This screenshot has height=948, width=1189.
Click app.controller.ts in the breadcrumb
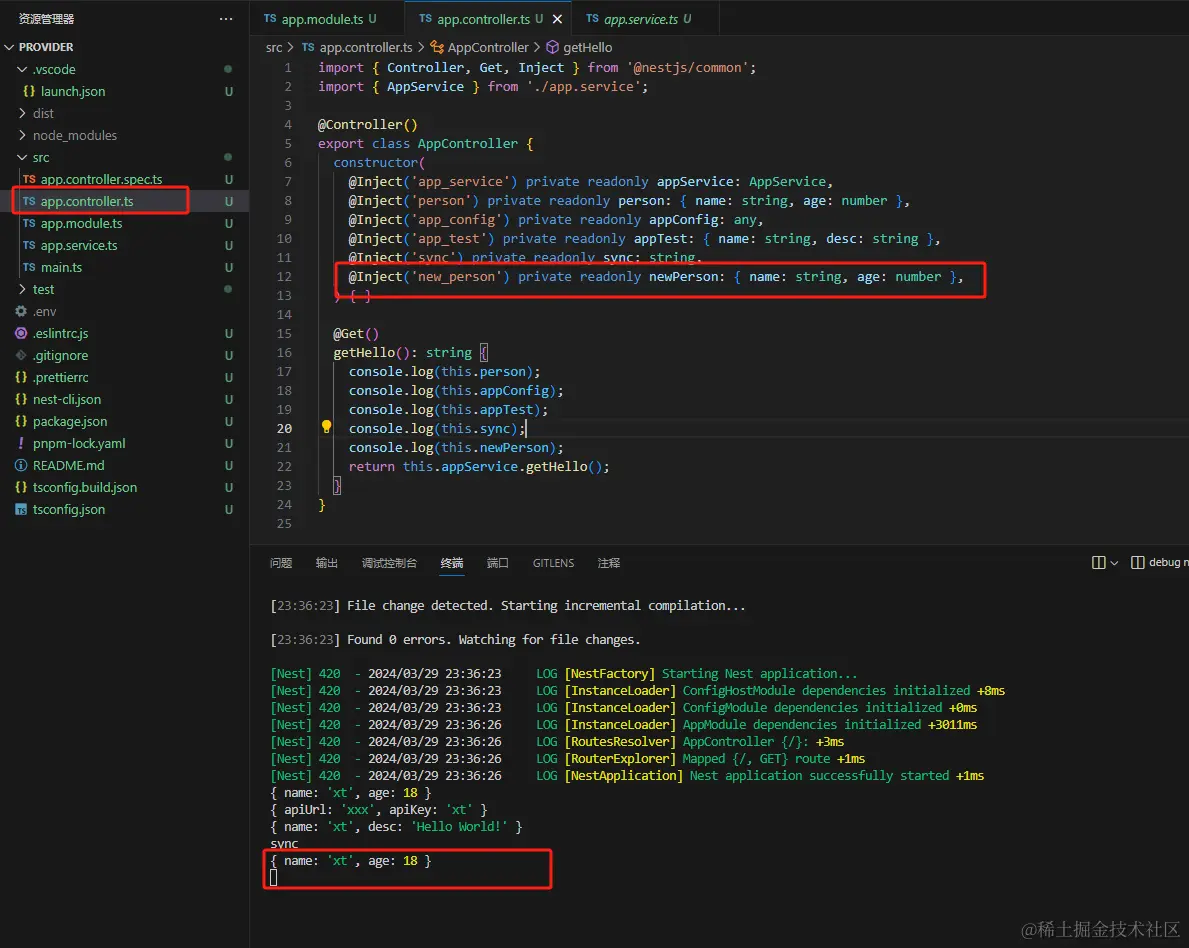pos(365,47)
